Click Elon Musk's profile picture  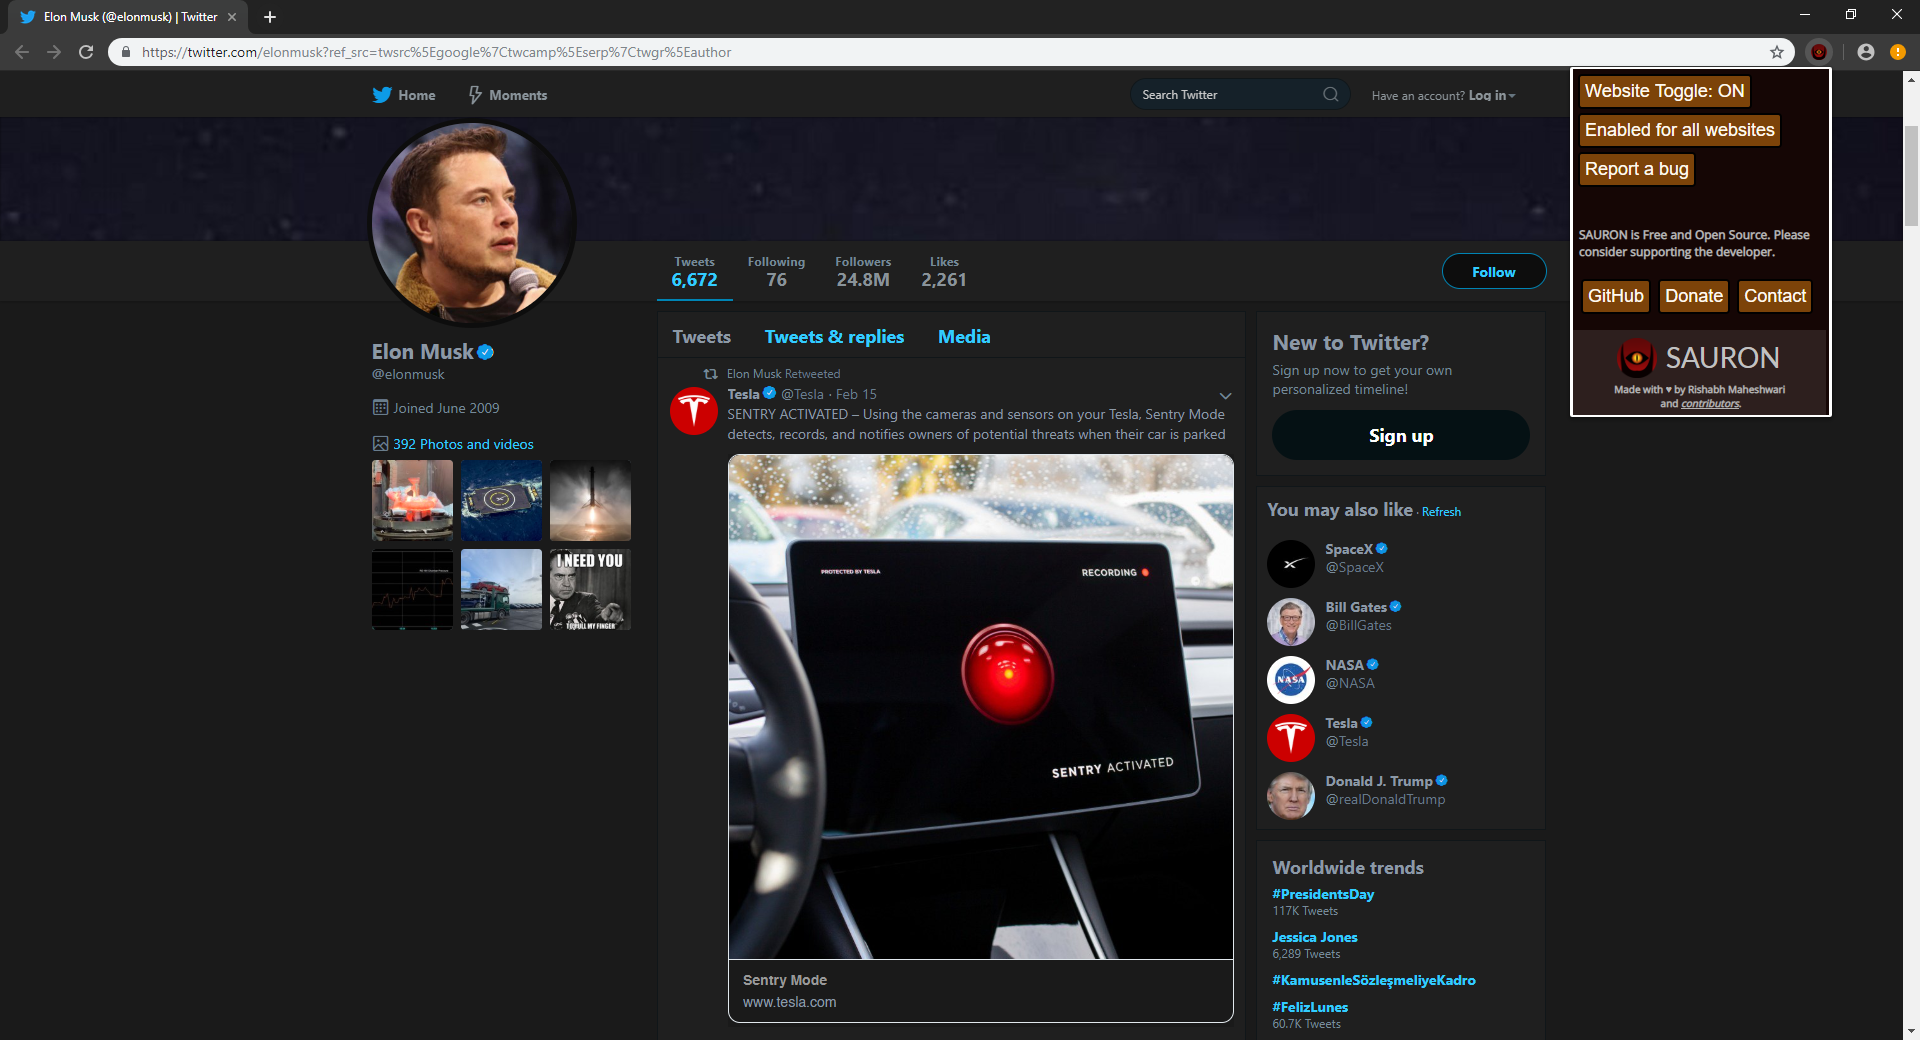473,223
